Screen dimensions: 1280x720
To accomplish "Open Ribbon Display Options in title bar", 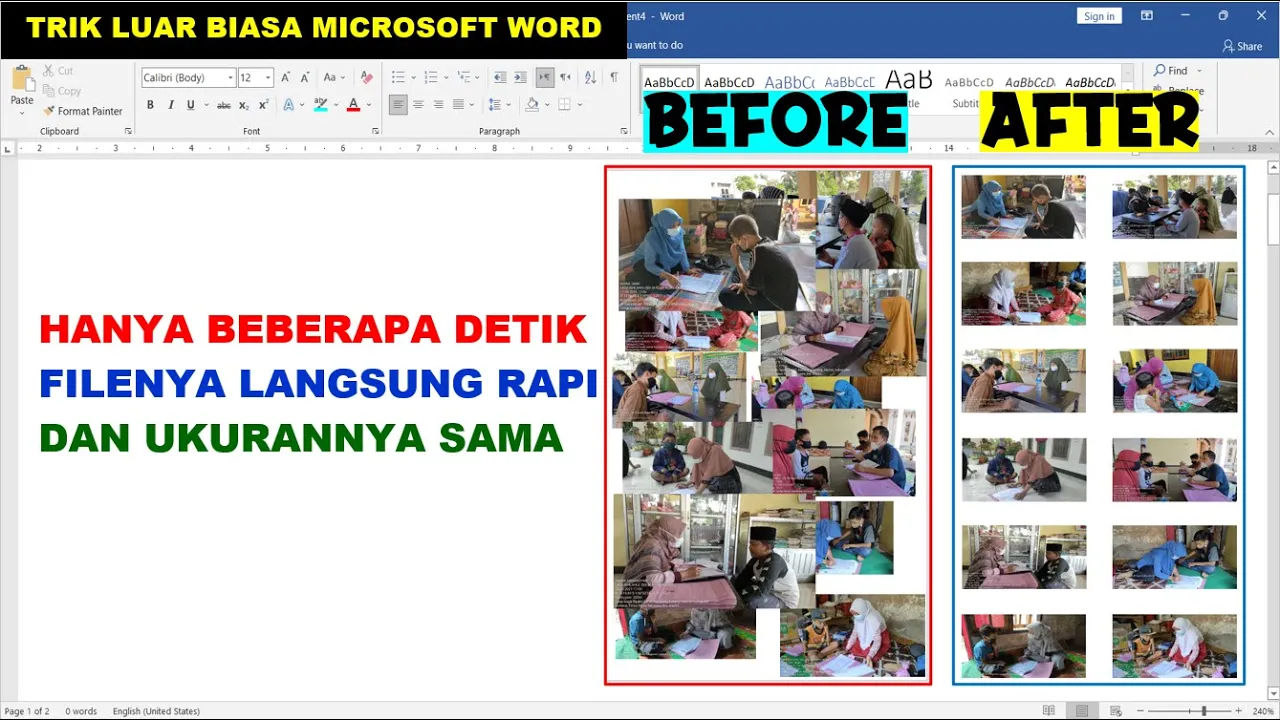I will [1147, 16].
